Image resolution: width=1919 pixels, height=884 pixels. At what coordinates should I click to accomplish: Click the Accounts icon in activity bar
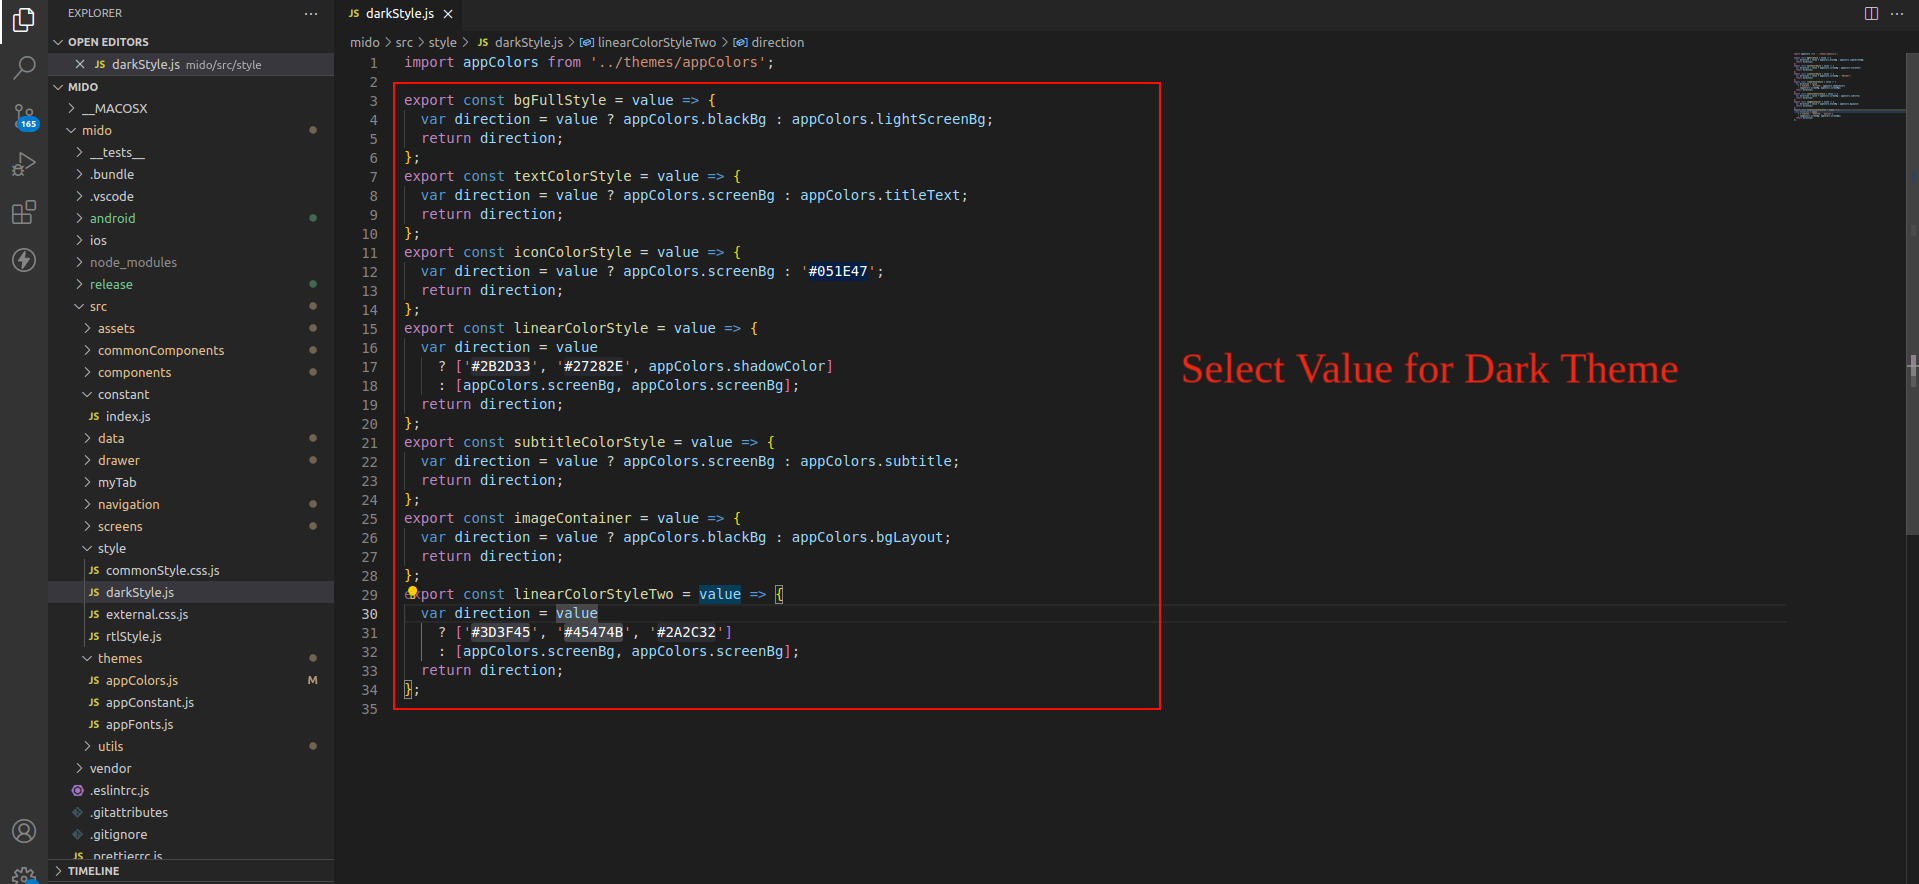point(24,831)
